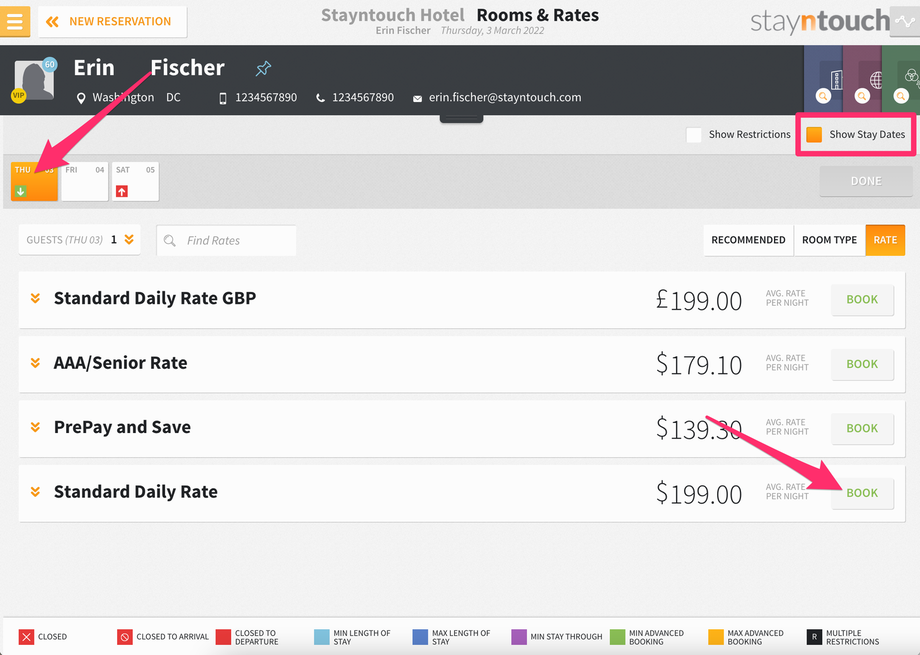Expand the AAA/Senior Rate row

(x=36, y=363)
